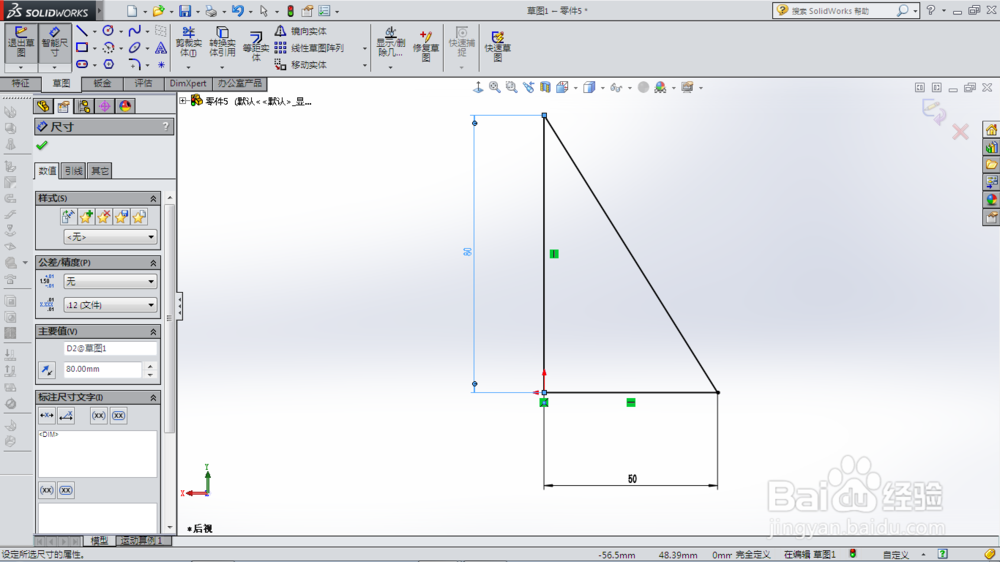Click the 80.00mm dimension value field
Viewport: 1000px width, 562px height.
tap(103, 369)
